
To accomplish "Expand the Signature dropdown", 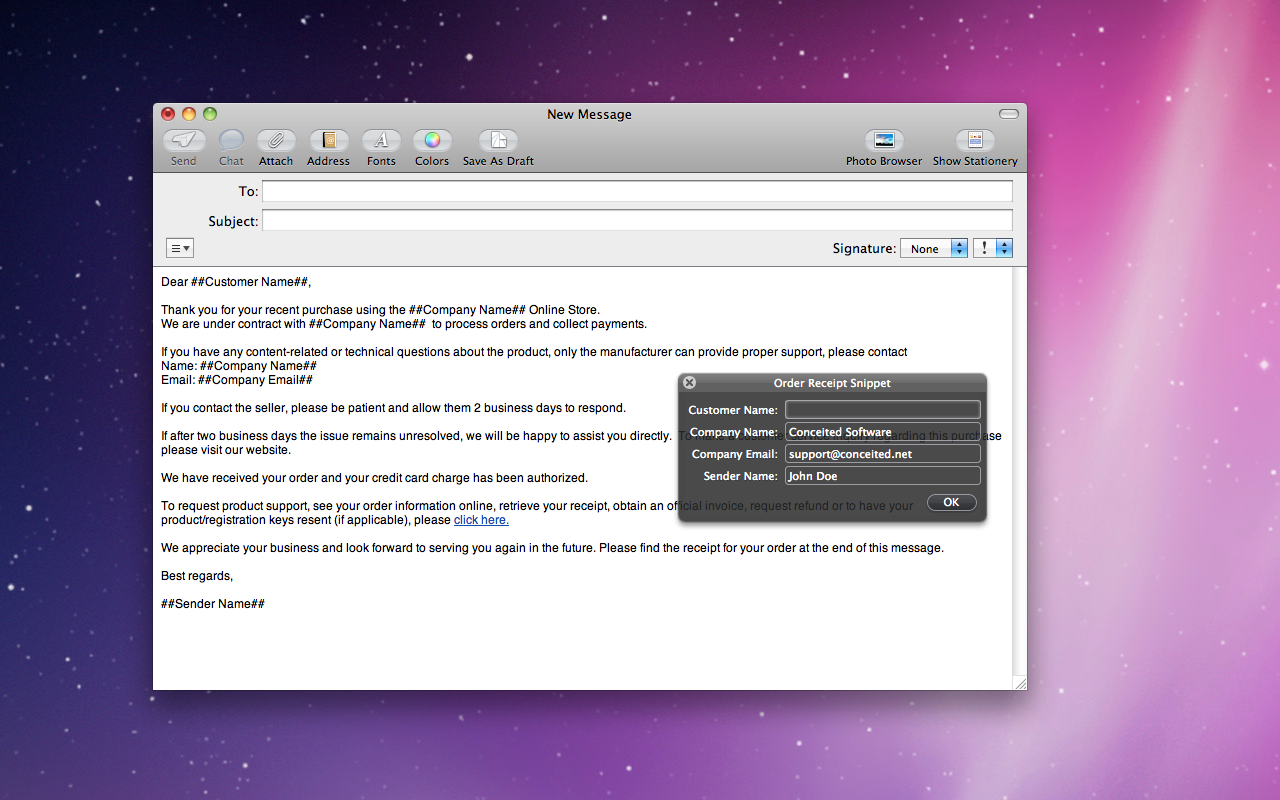I will pyautogui.click(x=933, y=249).
